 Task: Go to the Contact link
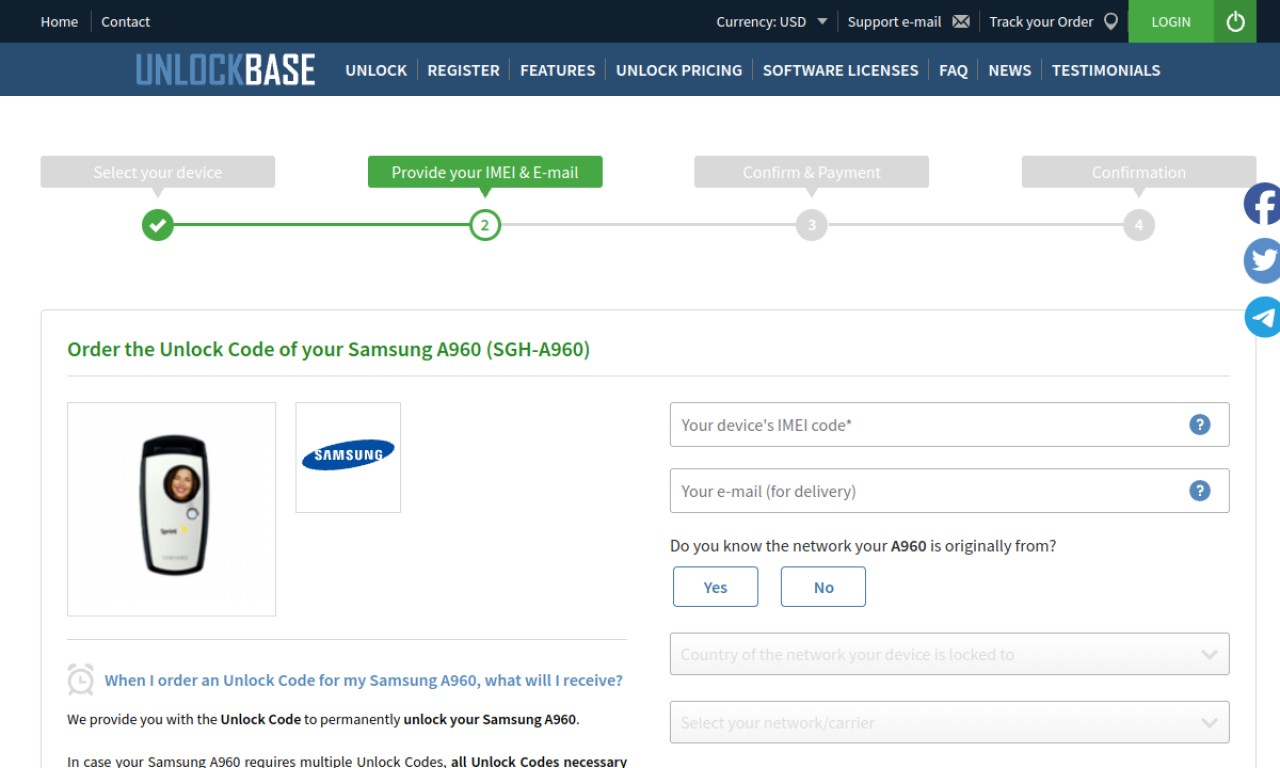(125, 21)
